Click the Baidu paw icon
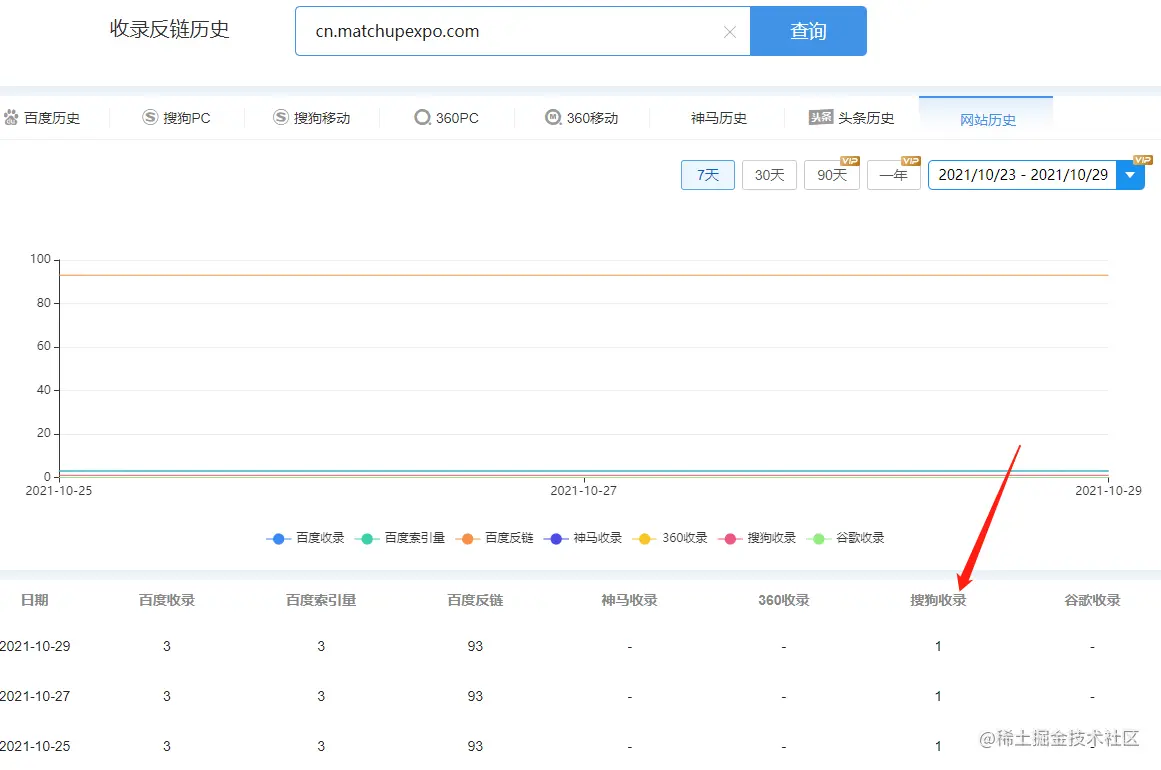 [x=11, y=117]
